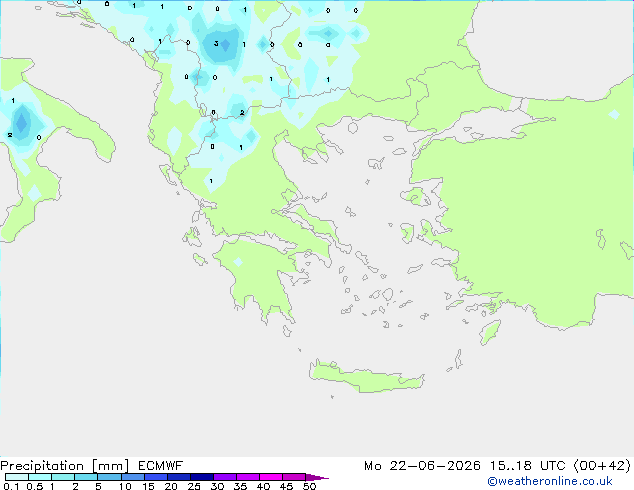This screenshot has width=634, height=490.
Task: Click the 45–50 mm legend color swatch
Action: pyautogui.click(x=294, y=477)
